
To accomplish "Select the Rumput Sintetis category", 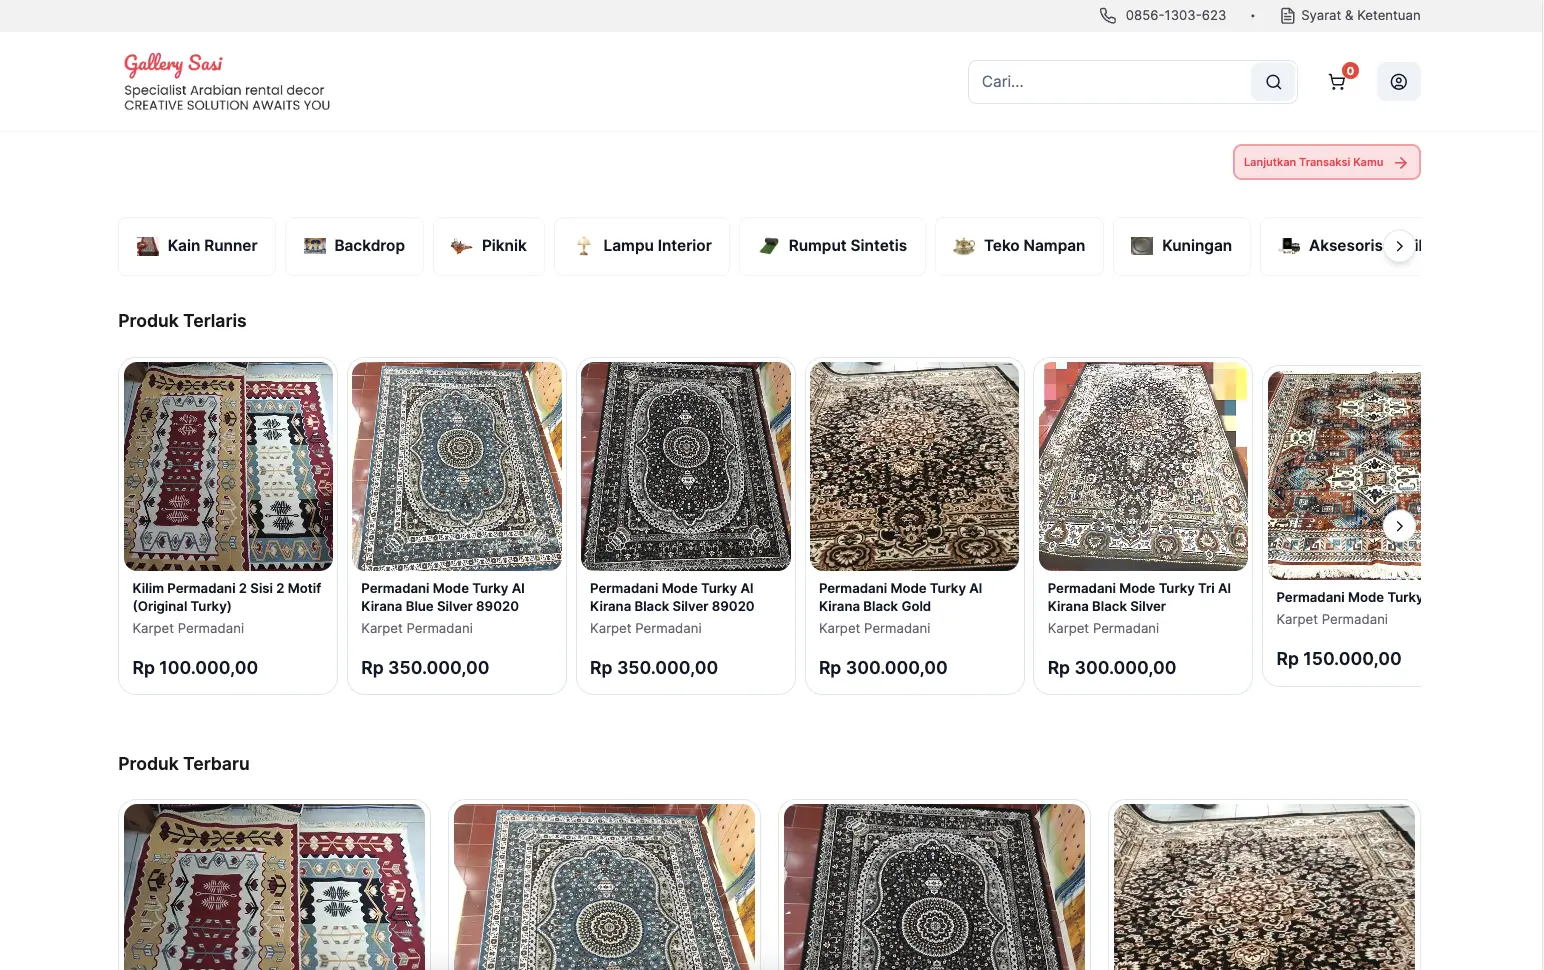I will [833, 246].
